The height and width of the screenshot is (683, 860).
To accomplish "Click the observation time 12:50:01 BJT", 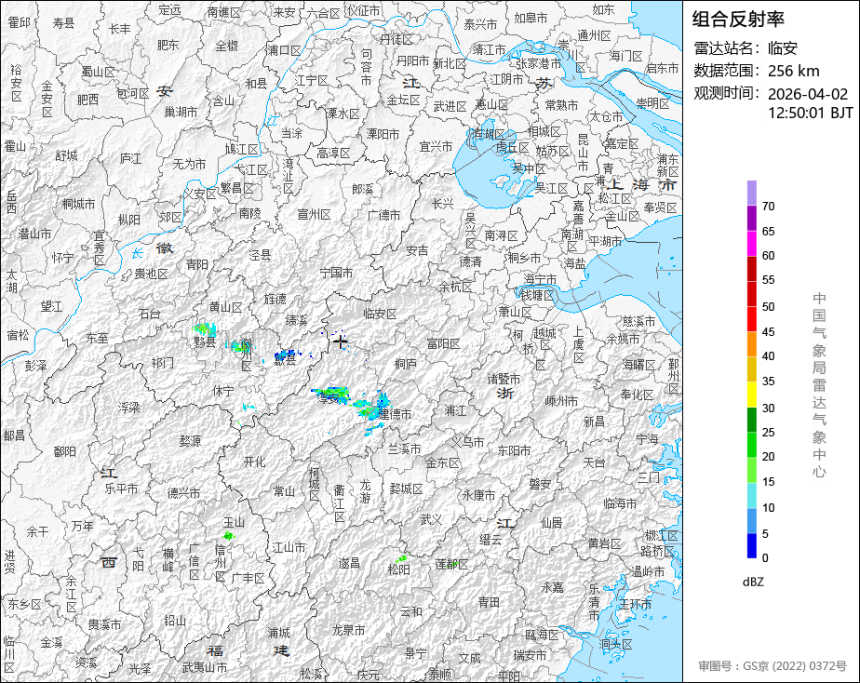I will [810, 113].
